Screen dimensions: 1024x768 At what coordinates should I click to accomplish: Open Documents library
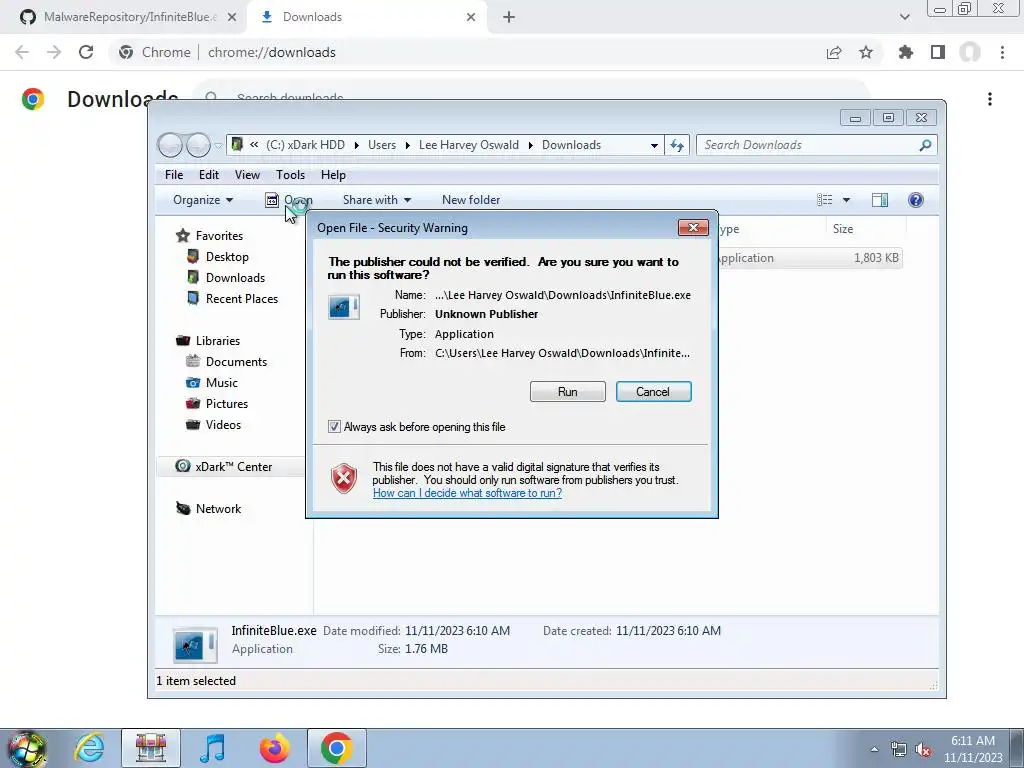coord(236,362)
